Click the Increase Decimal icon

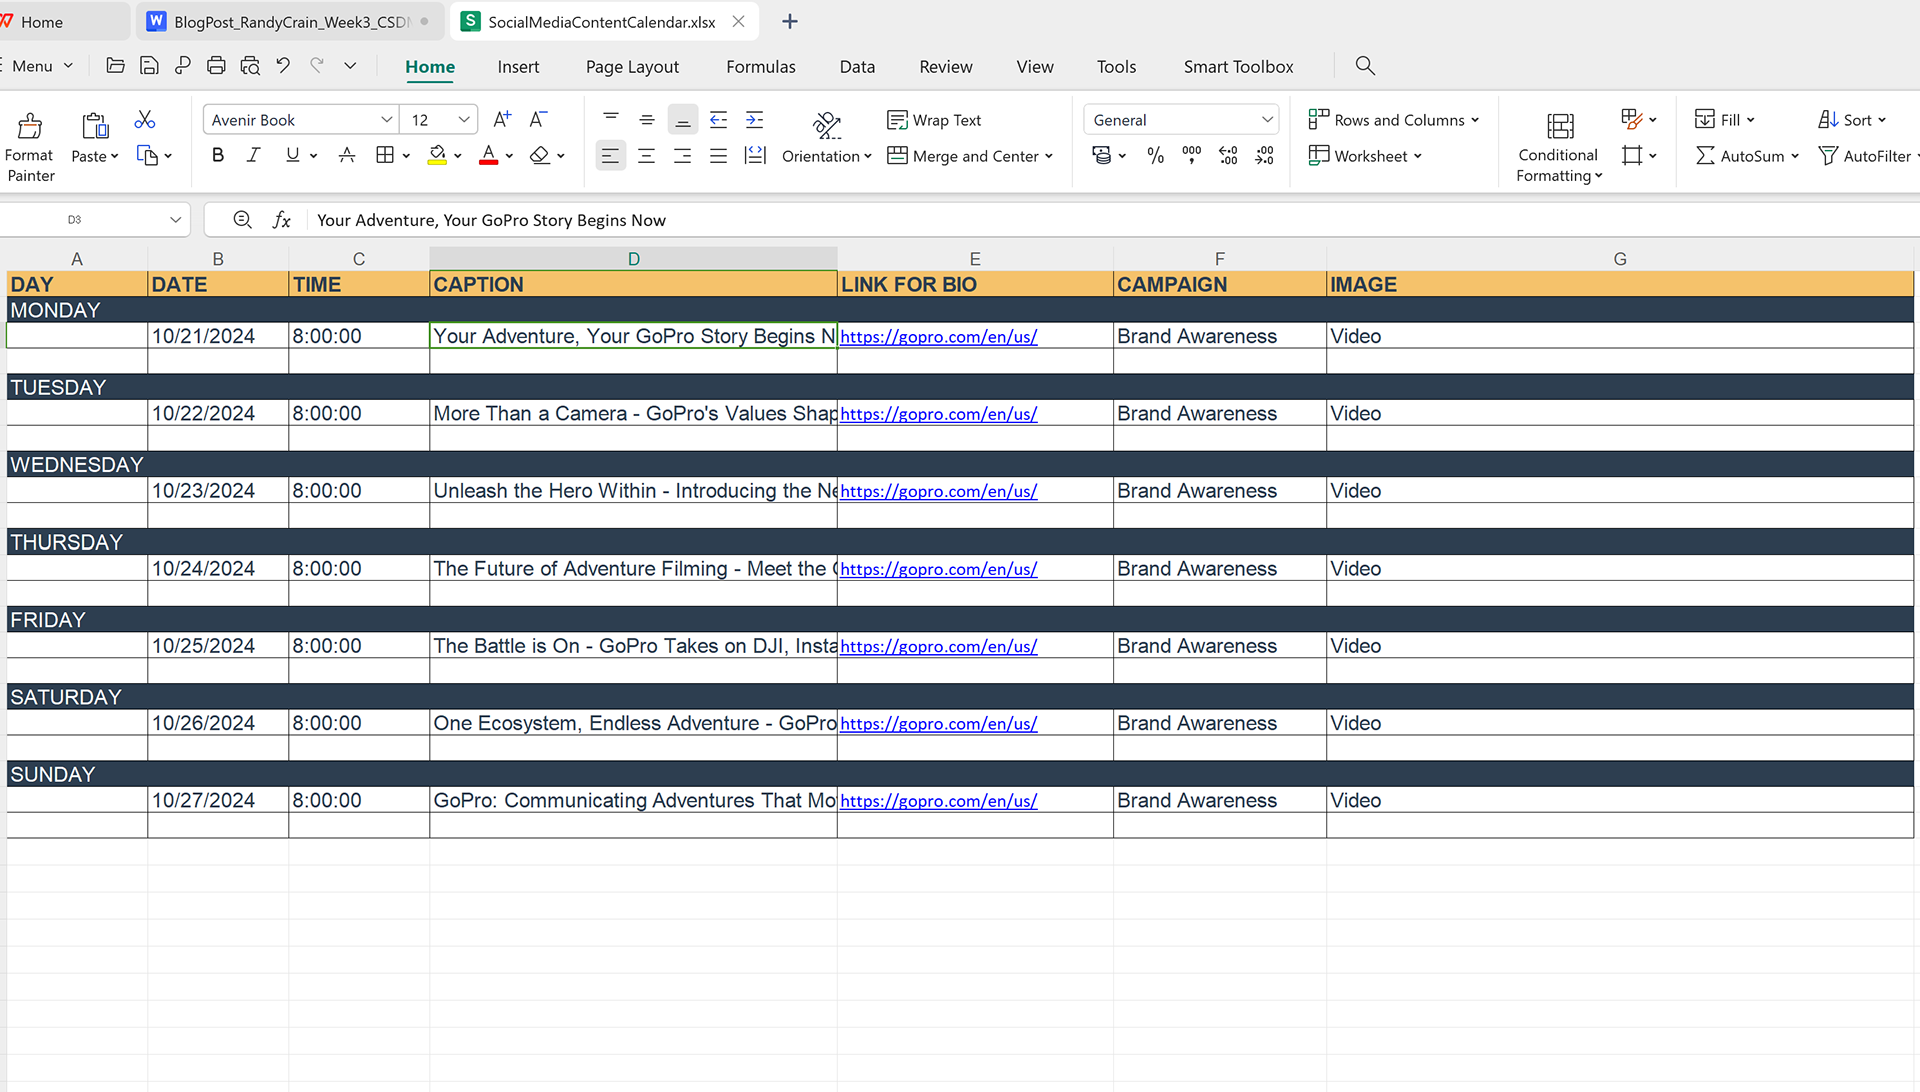pos(1228,156)
